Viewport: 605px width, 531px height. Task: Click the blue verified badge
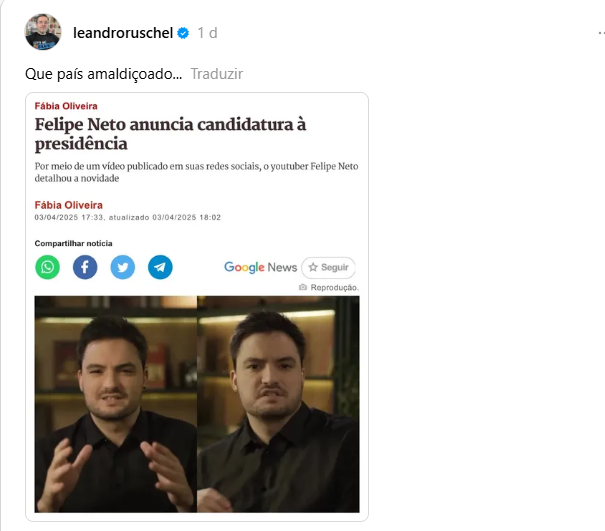(x=183, y=33)
